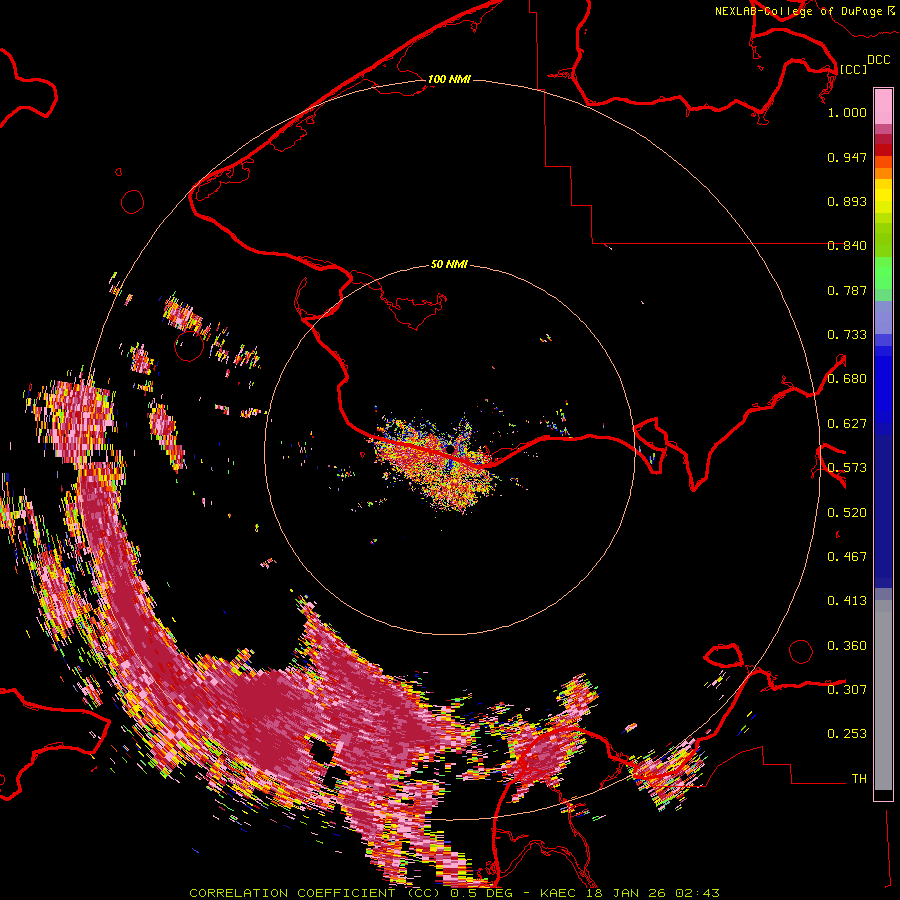
Task: Click the TH threshold label
Action: click(859, 779)
